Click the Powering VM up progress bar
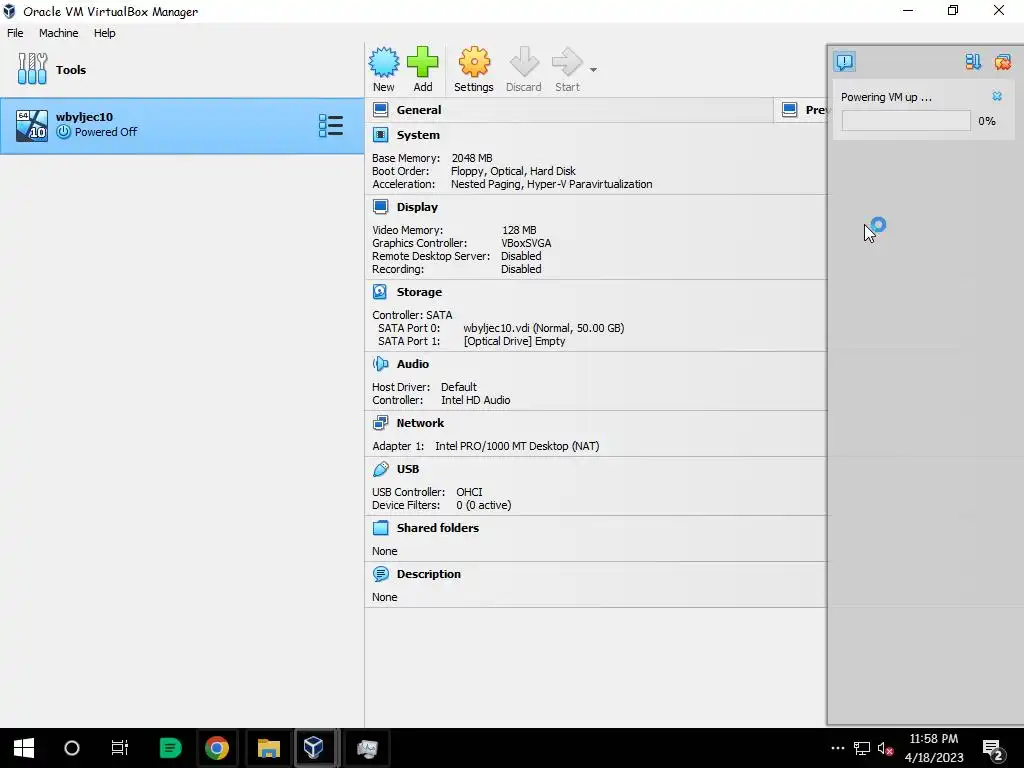Viewport: 1024px width, 768px height. (x=906, y=121)
